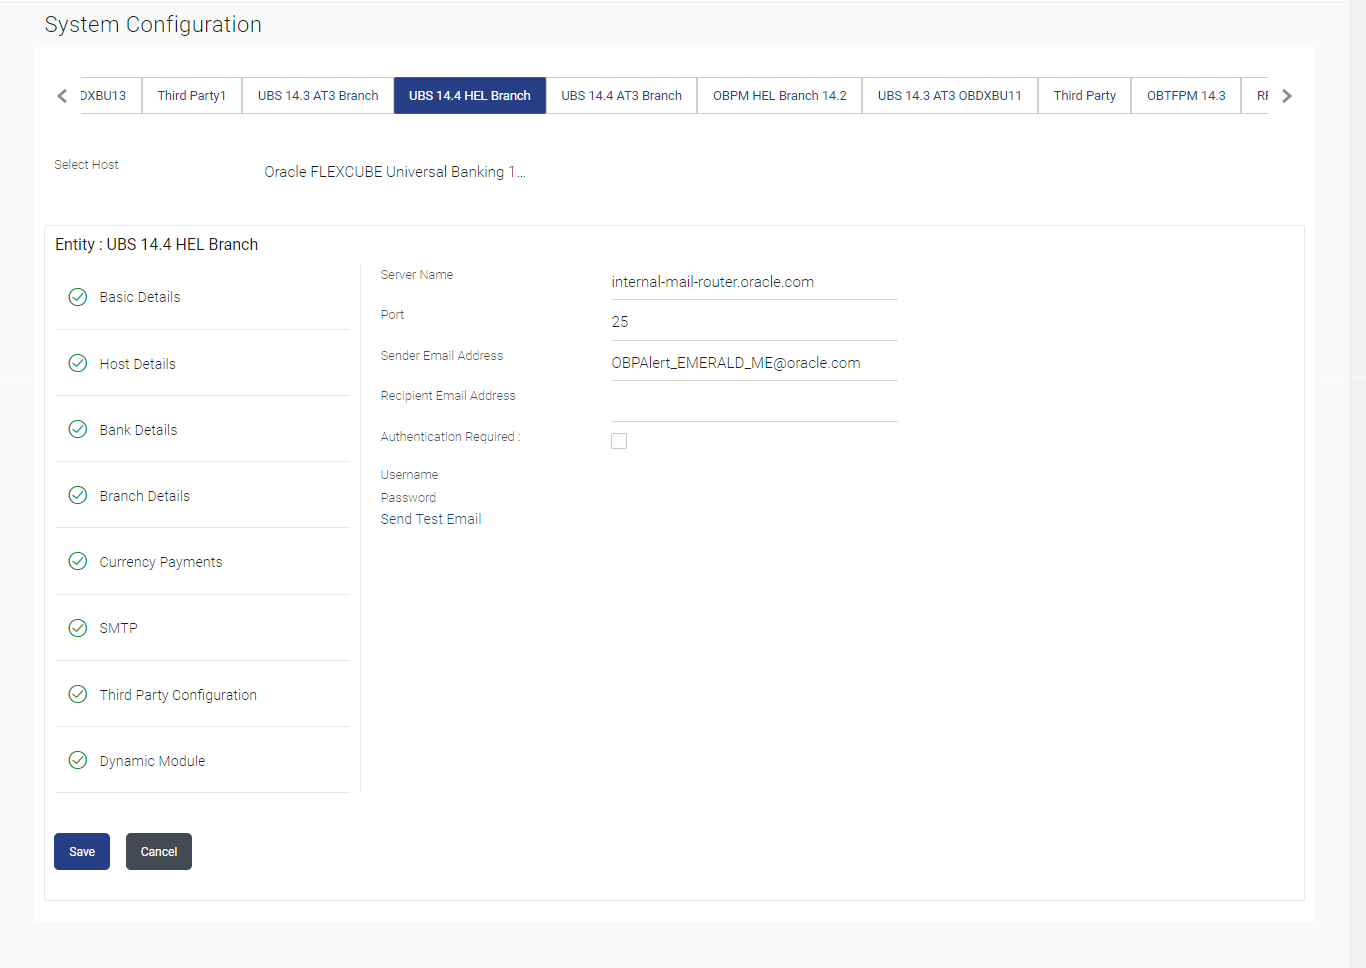This screenshot has width=1366, height=968.
Task: Open the Select Host dropdown
Action: pyautogui.click(x=395, y=172)
